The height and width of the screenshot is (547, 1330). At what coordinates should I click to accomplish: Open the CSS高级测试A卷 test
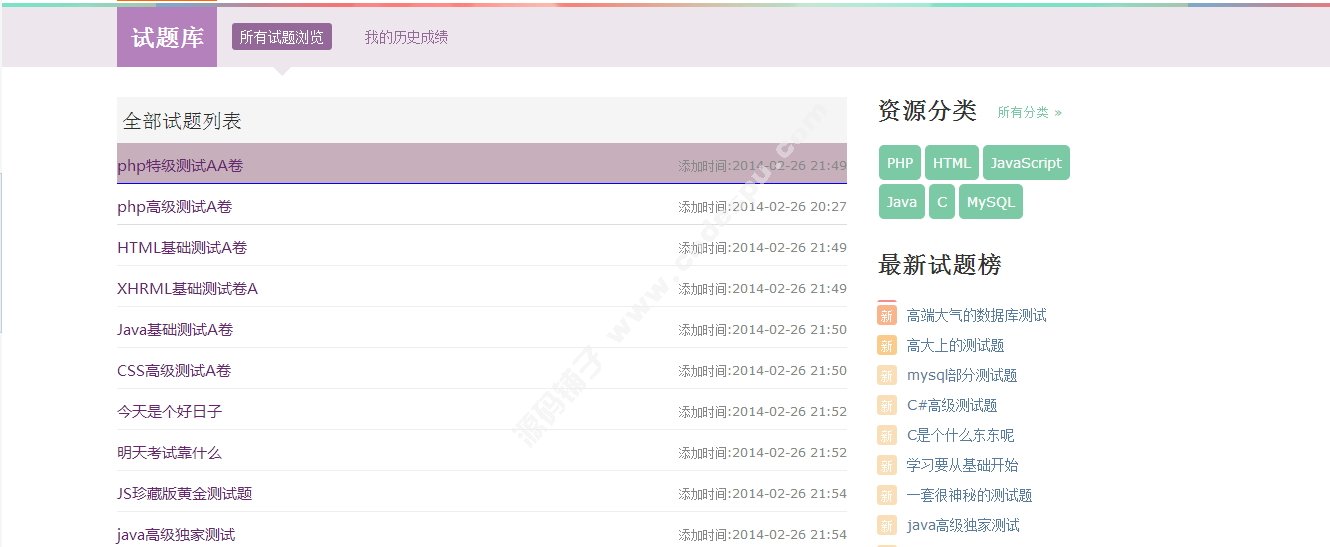pos(174,371)
